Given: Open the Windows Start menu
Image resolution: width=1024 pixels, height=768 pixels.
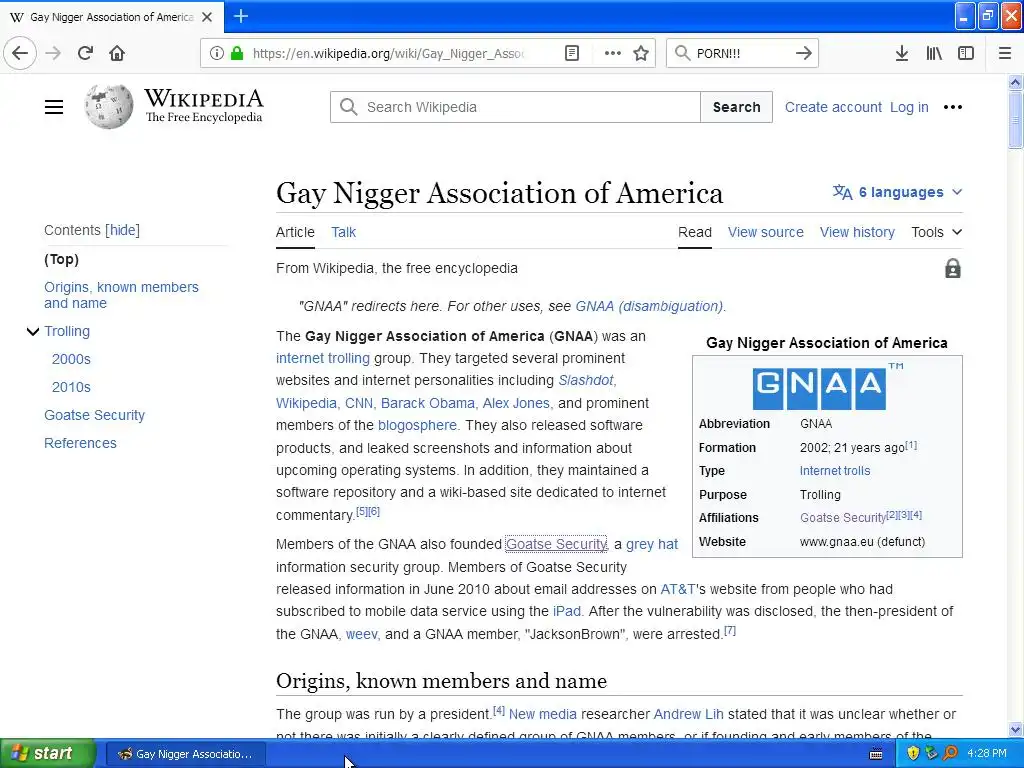Looking at the screenshot, I should click(x=47, y=753).
